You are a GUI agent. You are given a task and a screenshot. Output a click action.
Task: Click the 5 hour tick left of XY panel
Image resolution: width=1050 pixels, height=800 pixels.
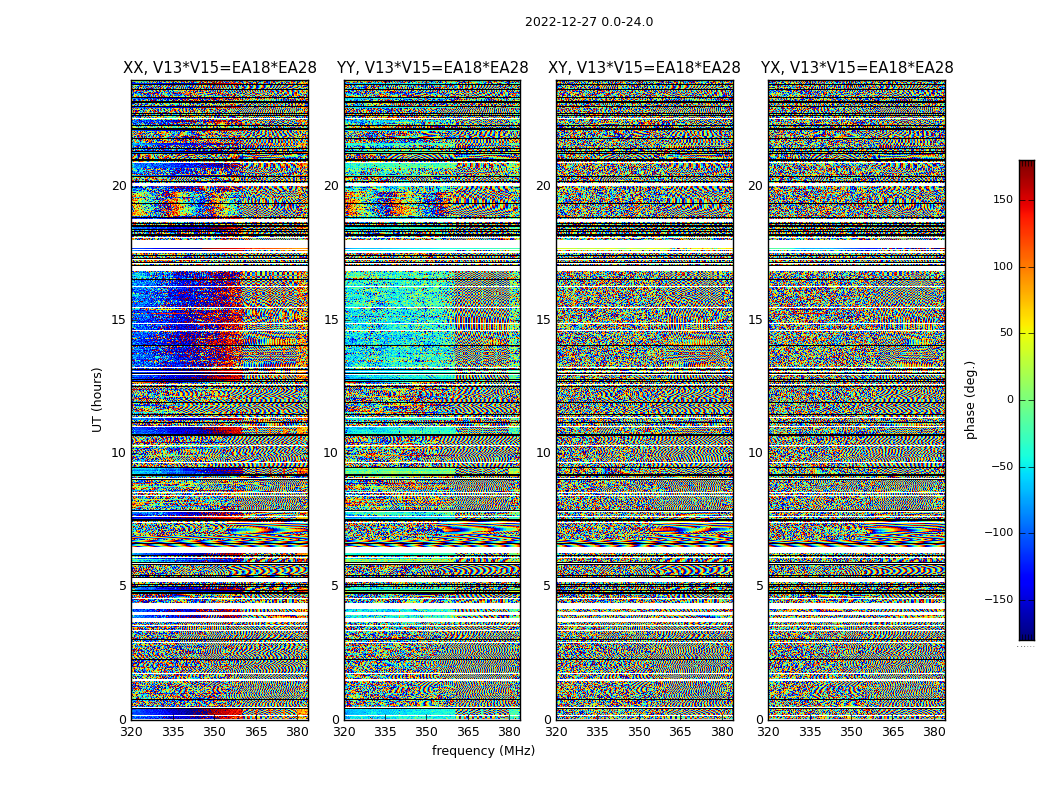547,586
